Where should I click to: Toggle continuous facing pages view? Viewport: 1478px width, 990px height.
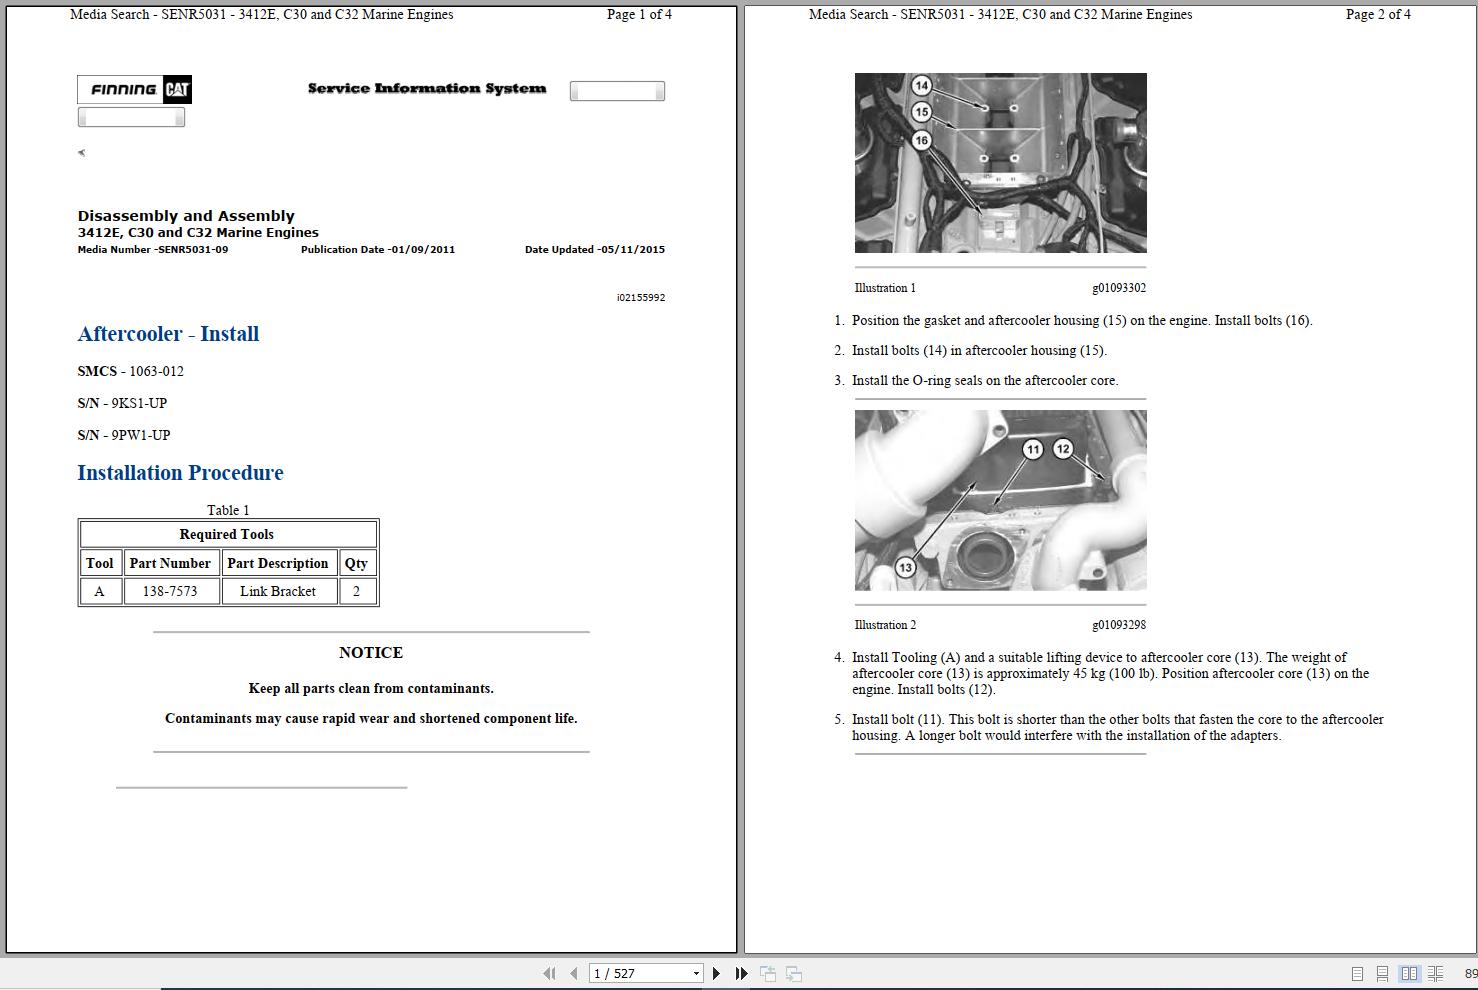tap(1437, 973)
